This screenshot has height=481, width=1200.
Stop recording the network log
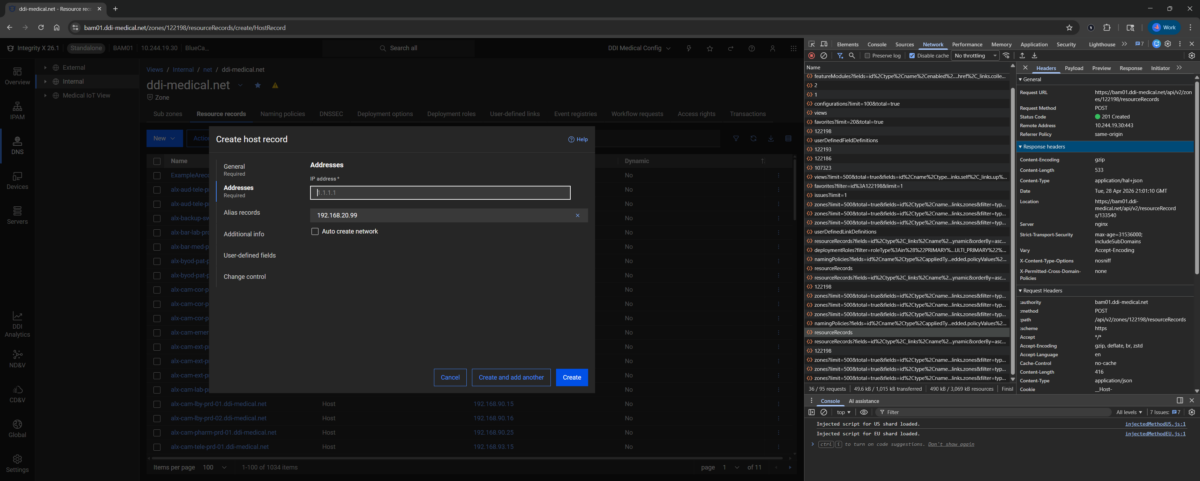pos(812,56)
